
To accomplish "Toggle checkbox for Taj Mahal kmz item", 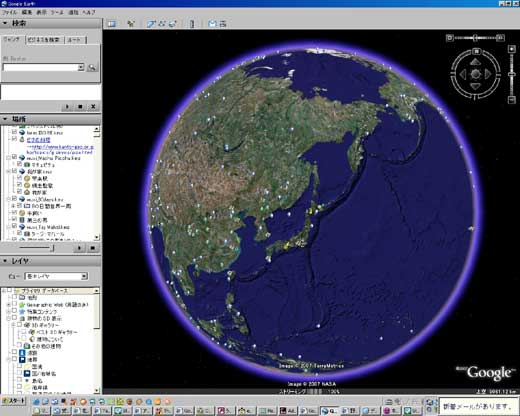I will coord(14,226).
